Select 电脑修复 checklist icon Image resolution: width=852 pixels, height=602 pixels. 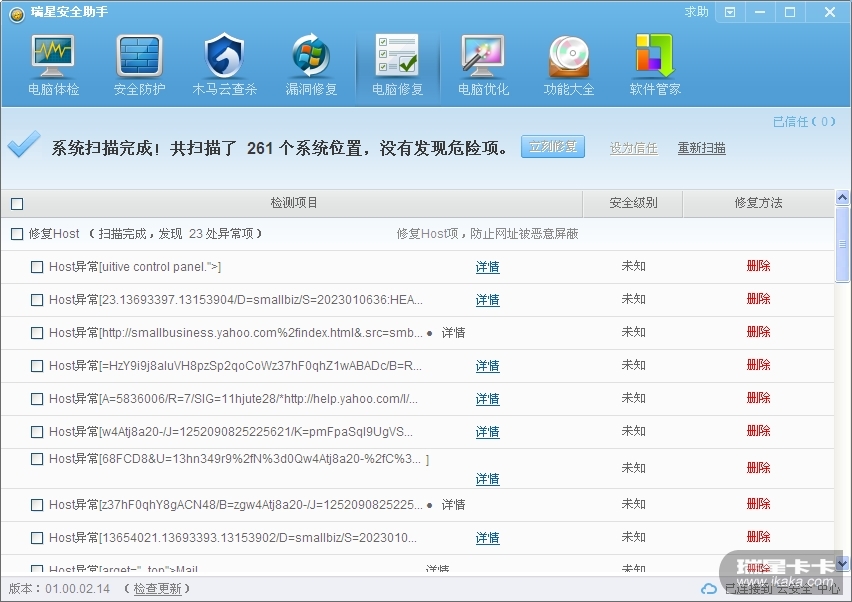(397, 55)
